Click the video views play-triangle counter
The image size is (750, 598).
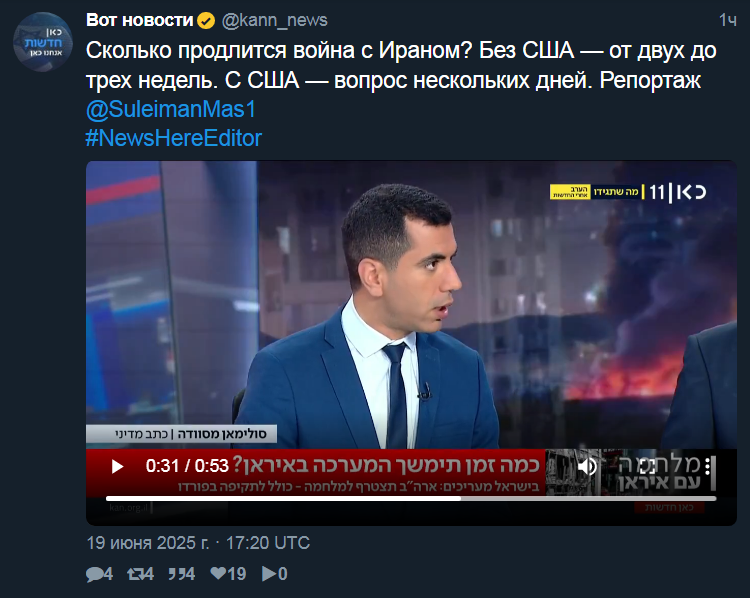point(275,574)
